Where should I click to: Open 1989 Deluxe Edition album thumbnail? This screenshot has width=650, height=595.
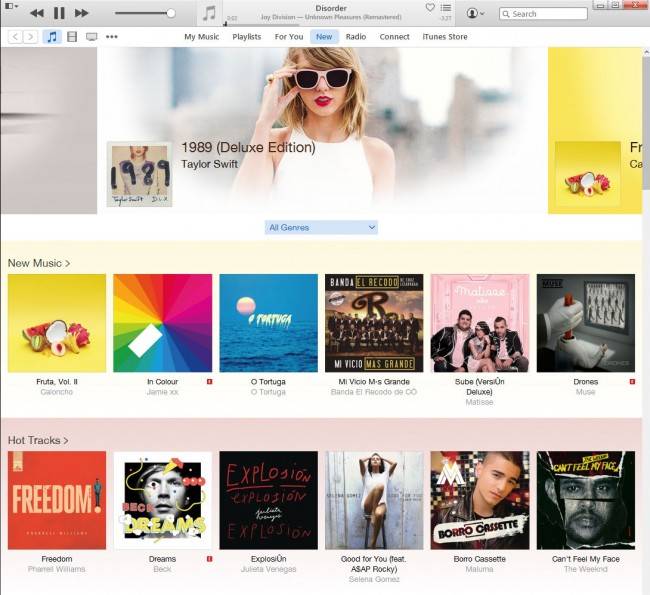[139, 174]
